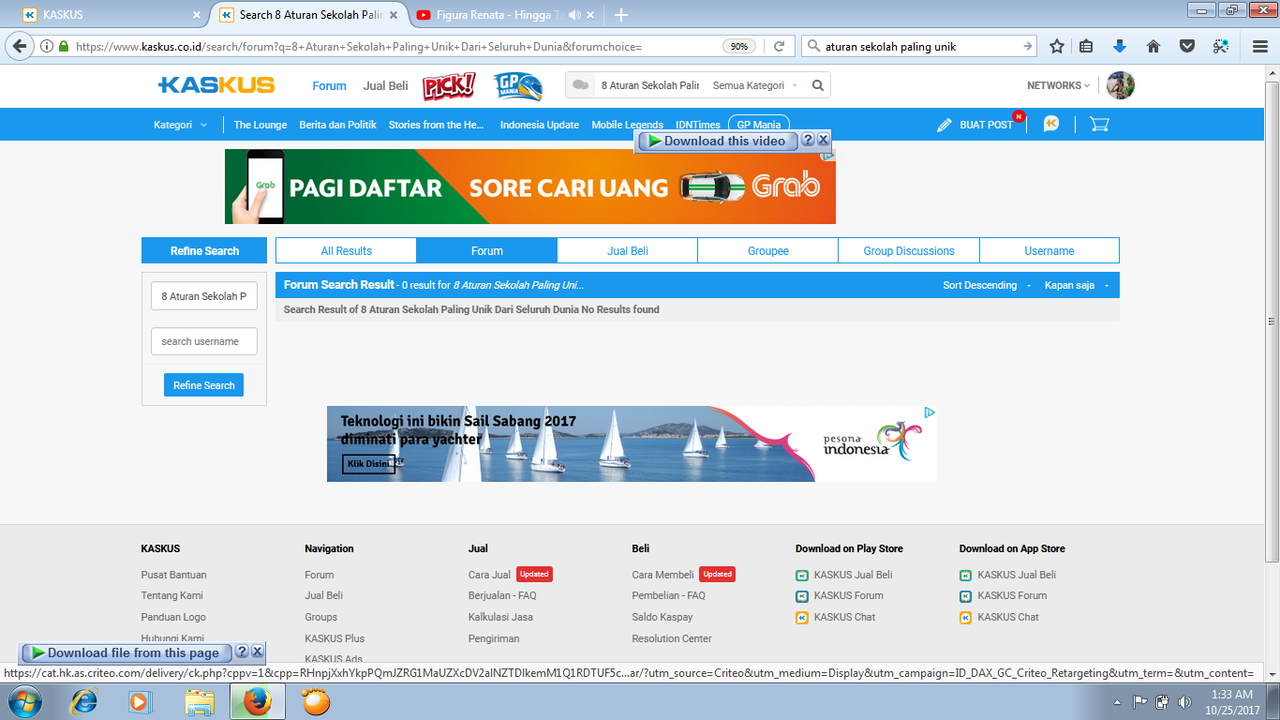Screen dimensions: 1280x720
Task: Open The Lounge in nav bar
Action: [x=260, y=125]
